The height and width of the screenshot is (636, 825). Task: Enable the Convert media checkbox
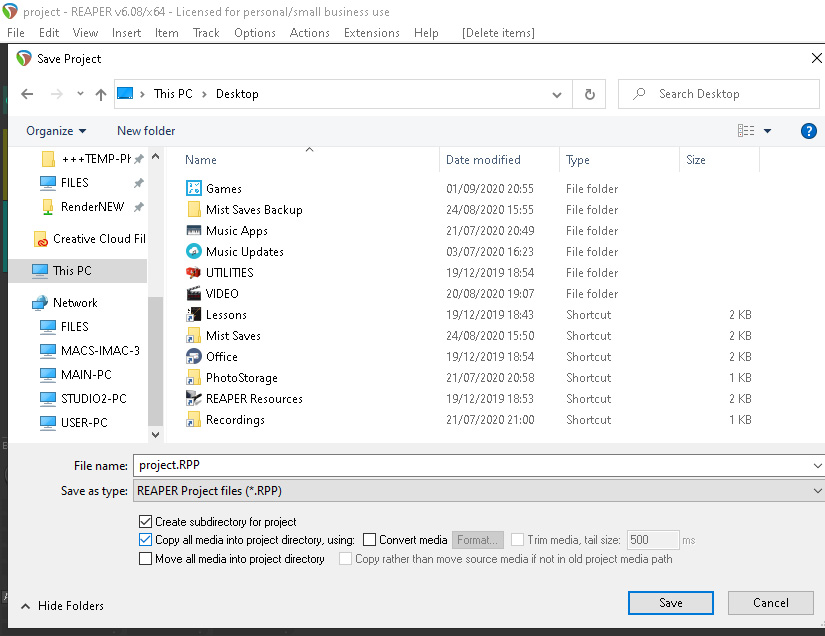pos(369,540)
